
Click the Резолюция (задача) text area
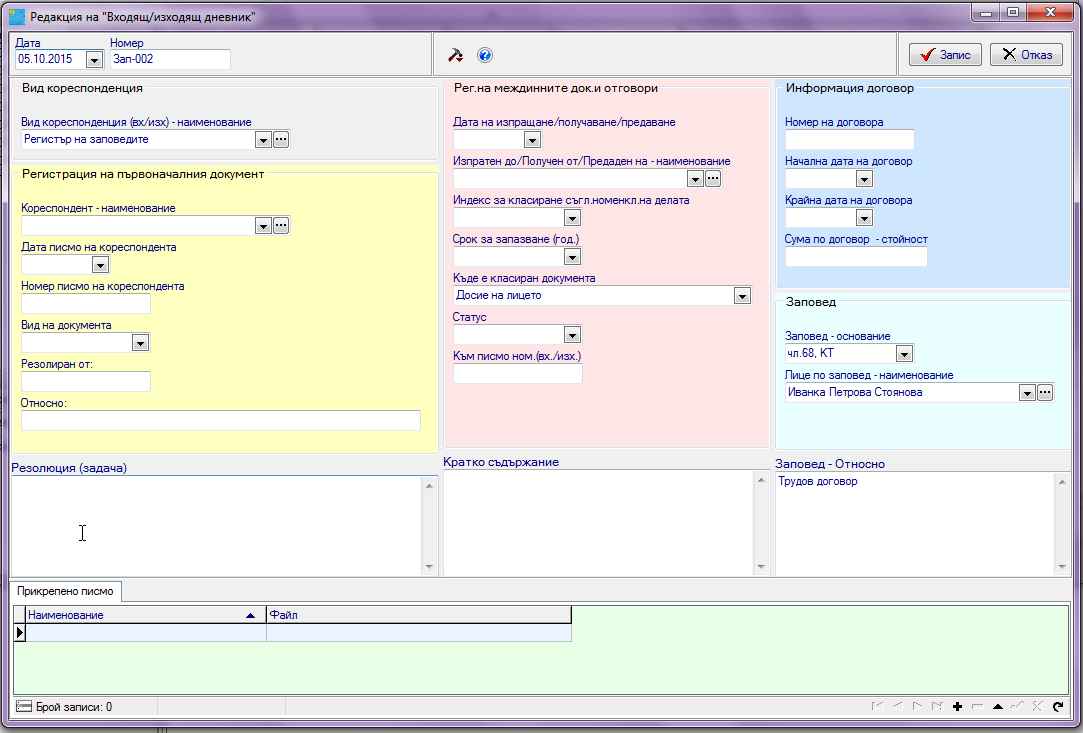[218, 526]
